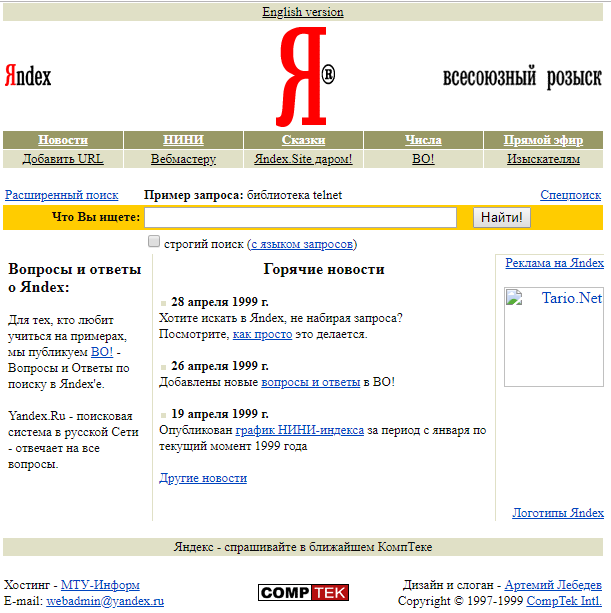Open the Сказки menu item
The width and height of the screenshot is (611, 613).
[303, 140]
